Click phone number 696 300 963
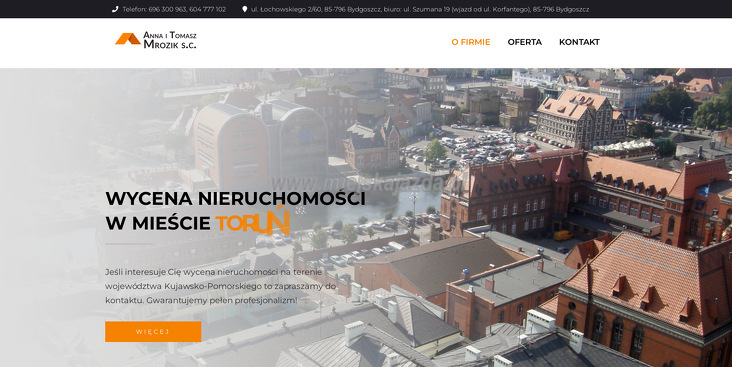The image size is (732, 367). [167, 9]
